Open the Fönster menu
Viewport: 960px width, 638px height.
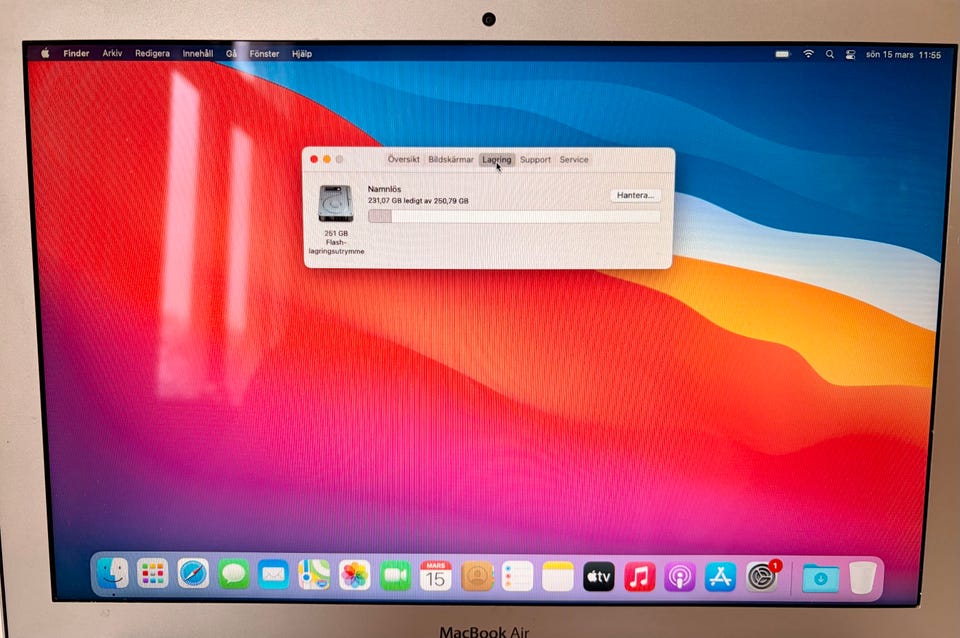click(x=264, y=54)
